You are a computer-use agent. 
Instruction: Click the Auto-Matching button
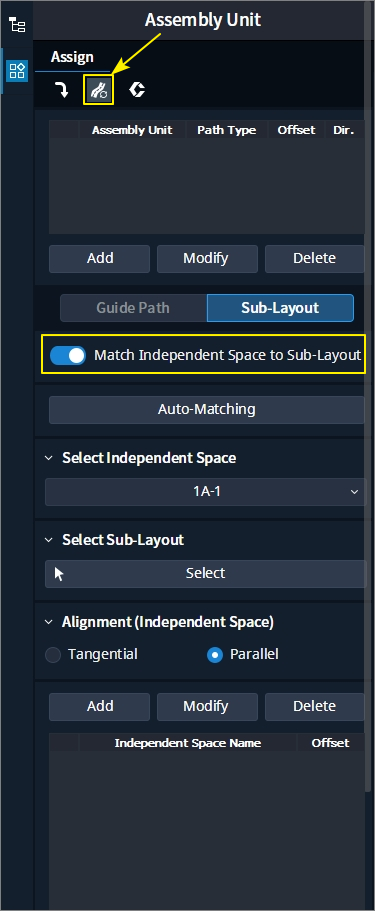point(206,410)
